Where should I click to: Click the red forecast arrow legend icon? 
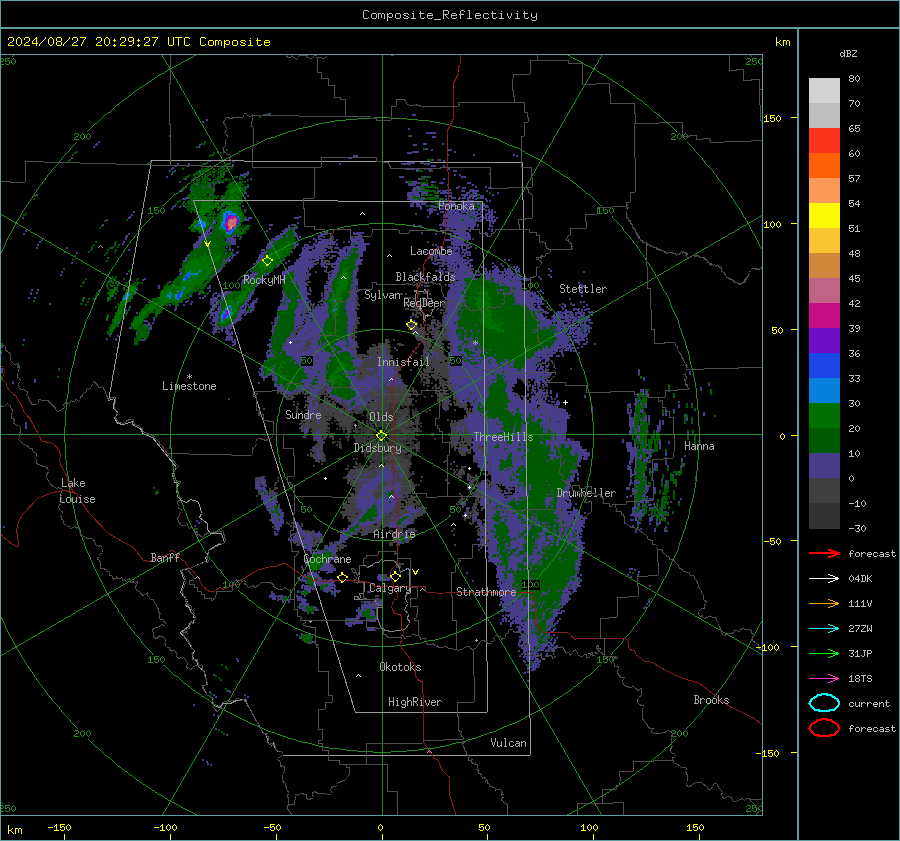click(x=824, y=553)
